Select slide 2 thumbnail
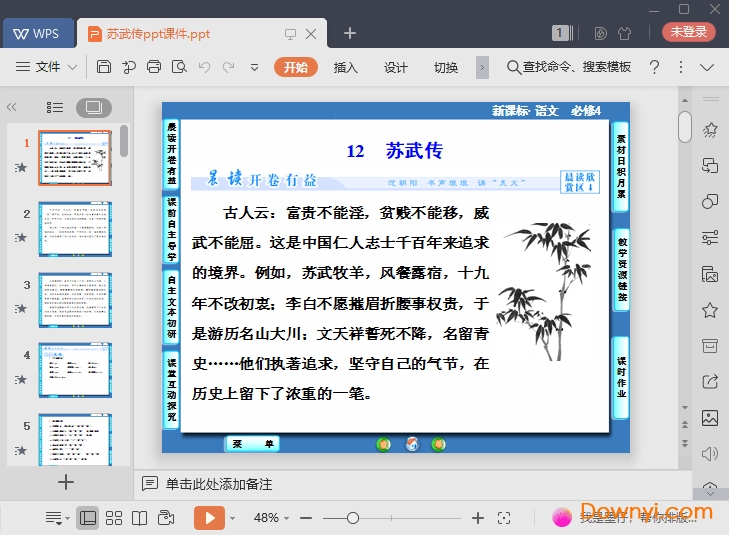 [75, 229]
